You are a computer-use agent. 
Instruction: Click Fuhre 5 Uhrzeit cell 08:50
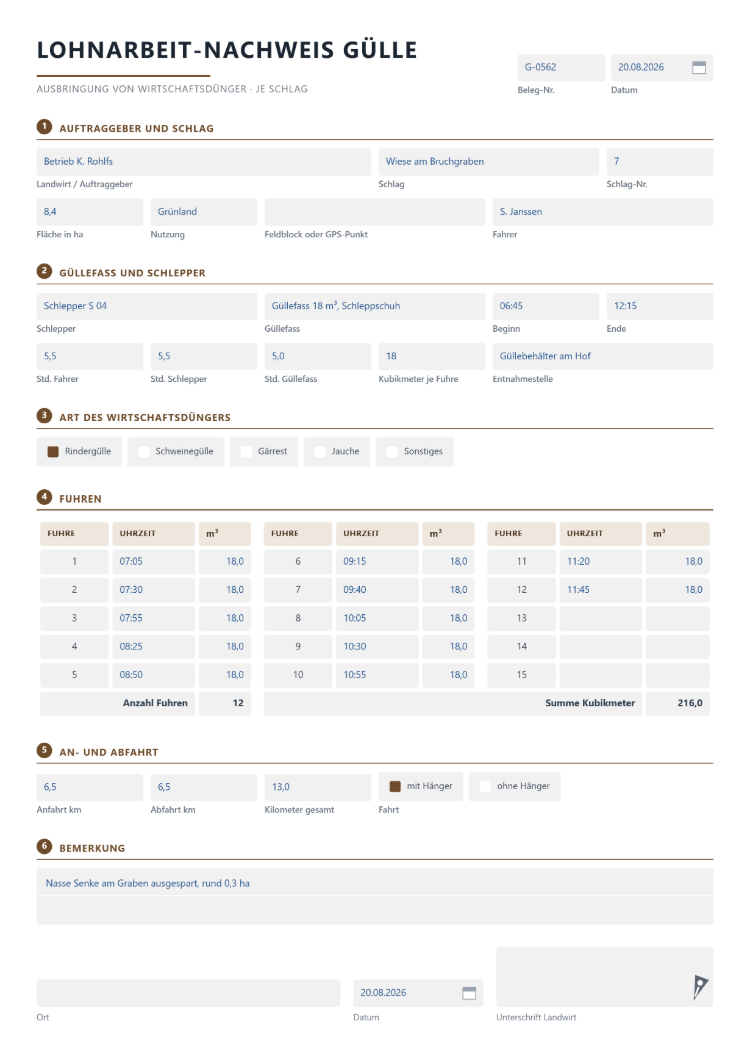[154, 675]
